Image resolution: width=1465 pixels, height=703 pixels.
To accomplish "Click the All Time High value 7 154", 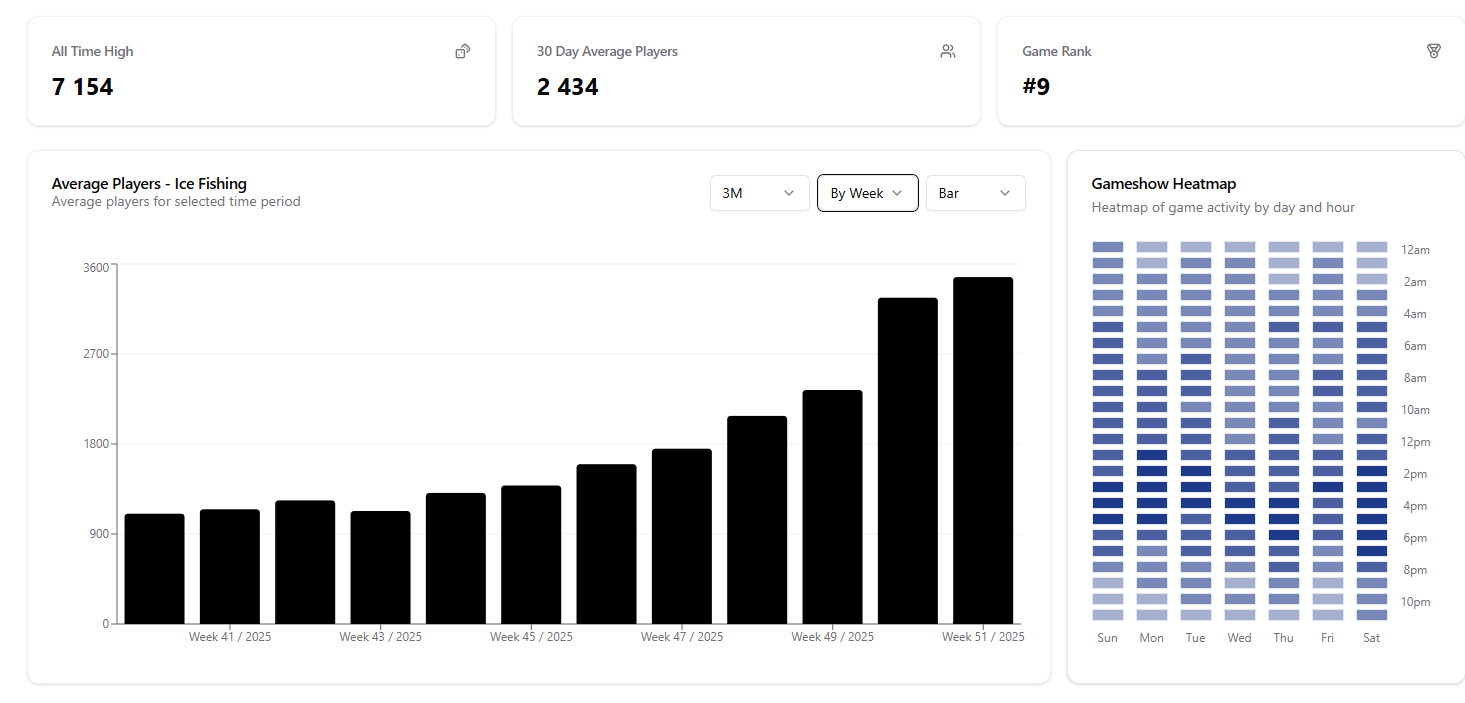I will (x=83, y=87).
